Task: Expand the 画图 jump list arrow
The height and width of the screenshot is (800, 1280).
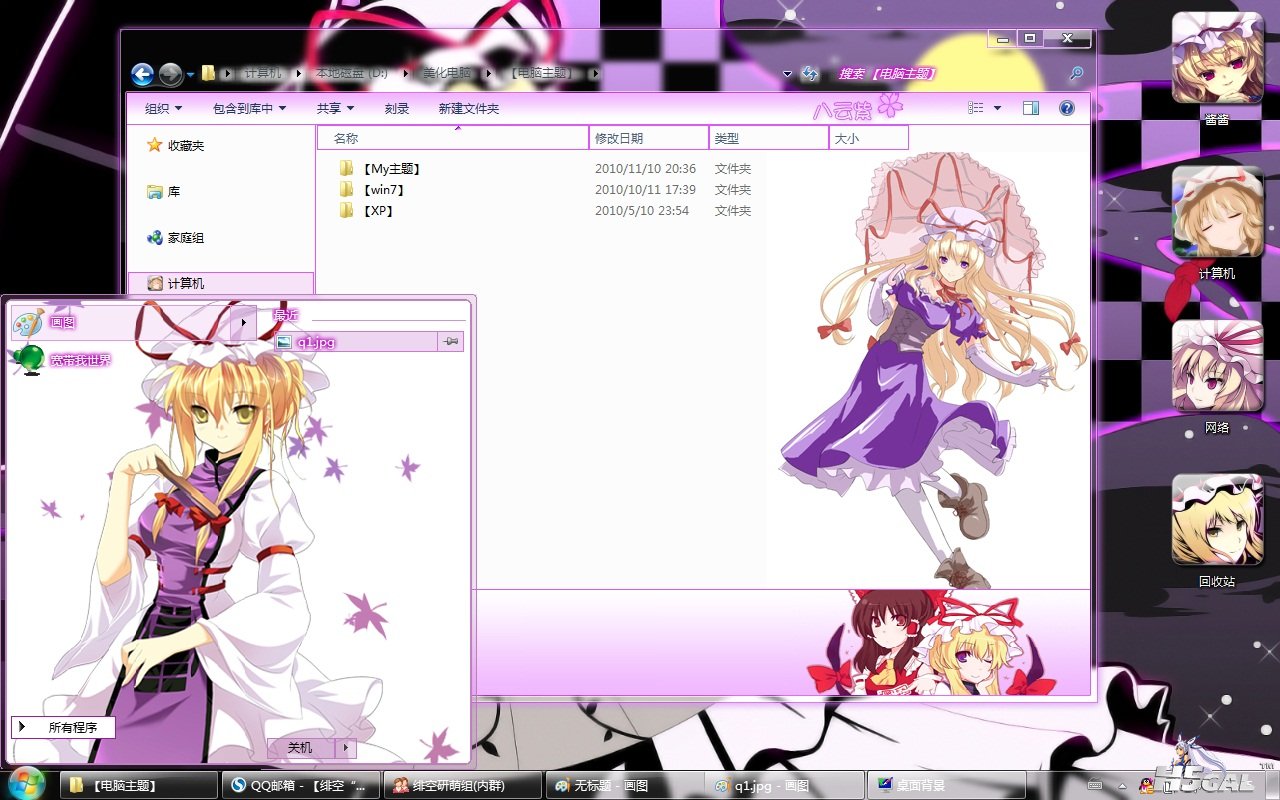Action: coord(244,322)
